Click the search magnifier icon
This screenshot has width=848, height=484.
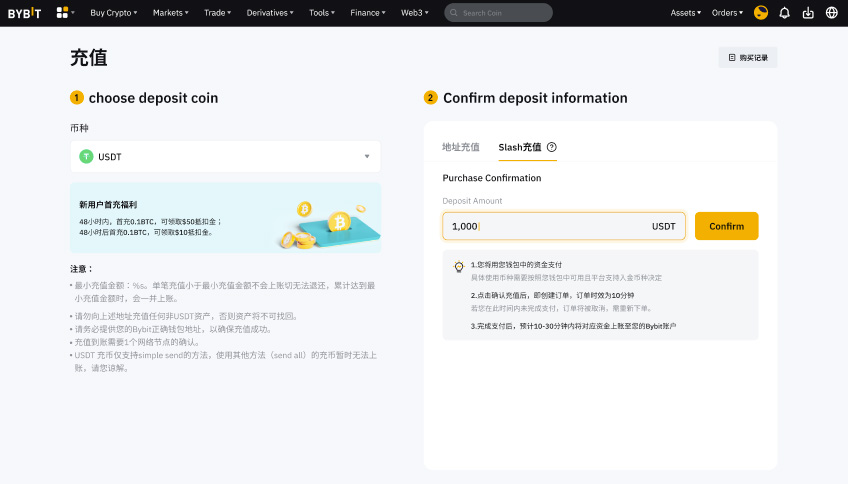click(x=454, y=12)
